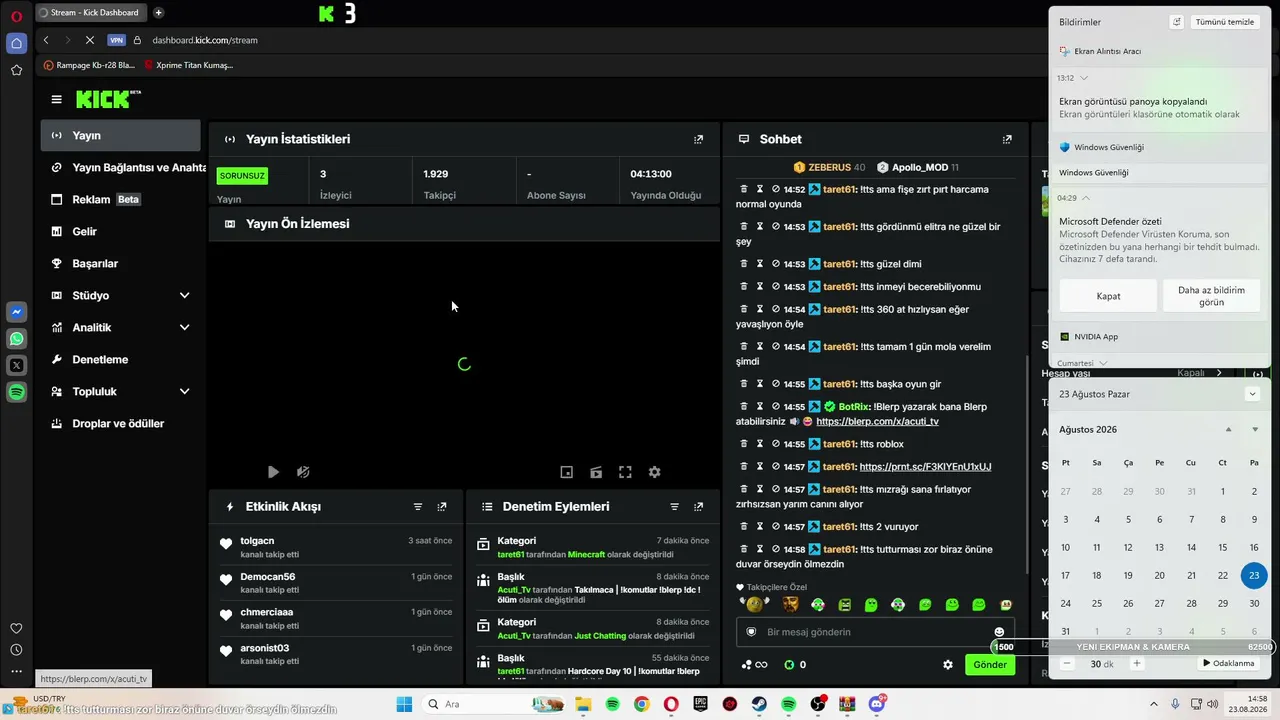The width and height of the screenshot is (1280, 720).
Task: Focus the browser address bar URL
Action: (205, 40)
